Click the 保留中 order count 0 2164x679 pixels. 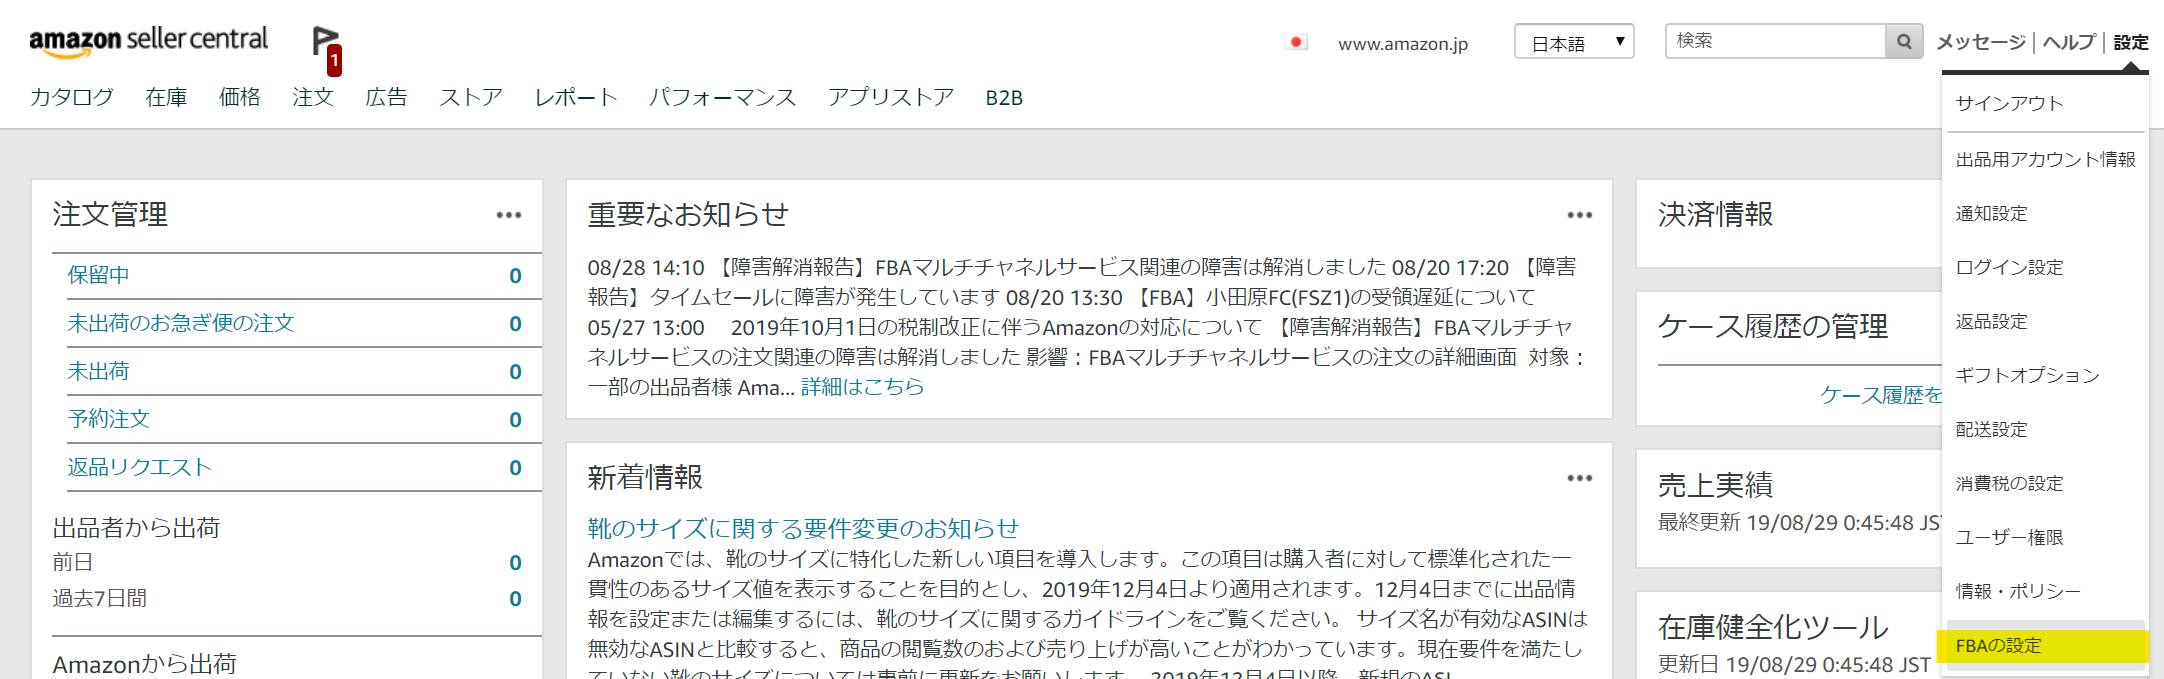[515, 276]
